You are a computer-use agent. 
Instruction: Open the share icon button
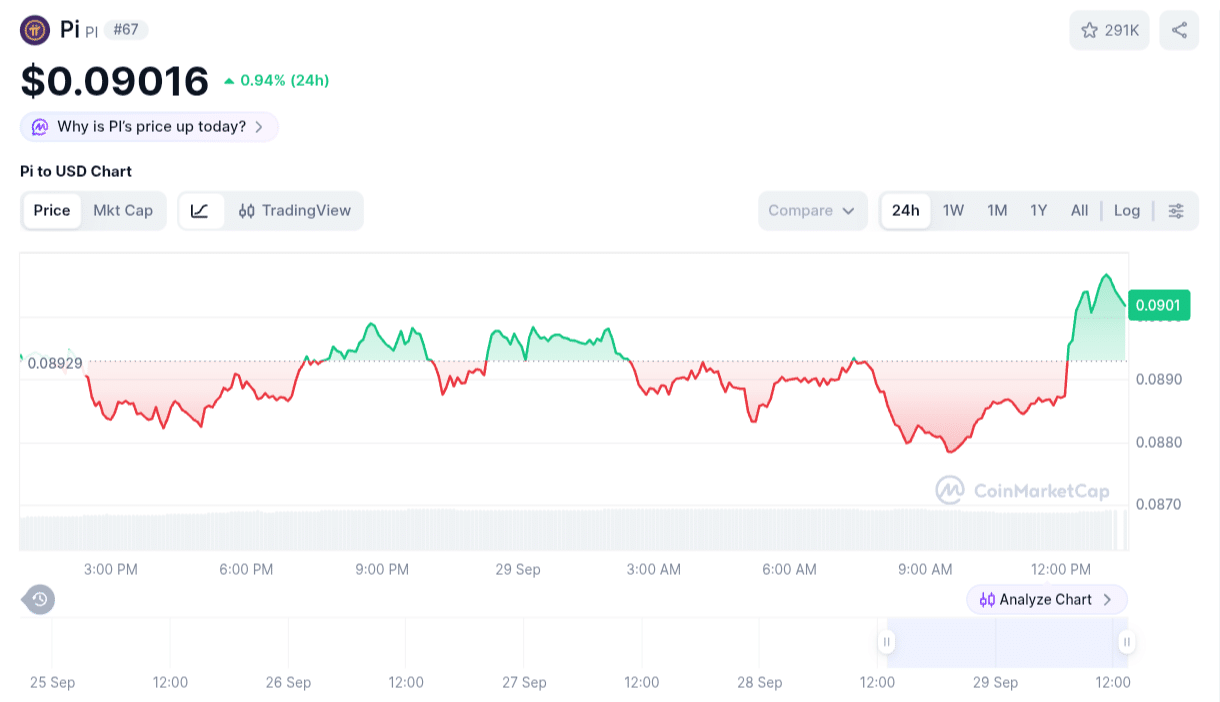[1179, 30]
